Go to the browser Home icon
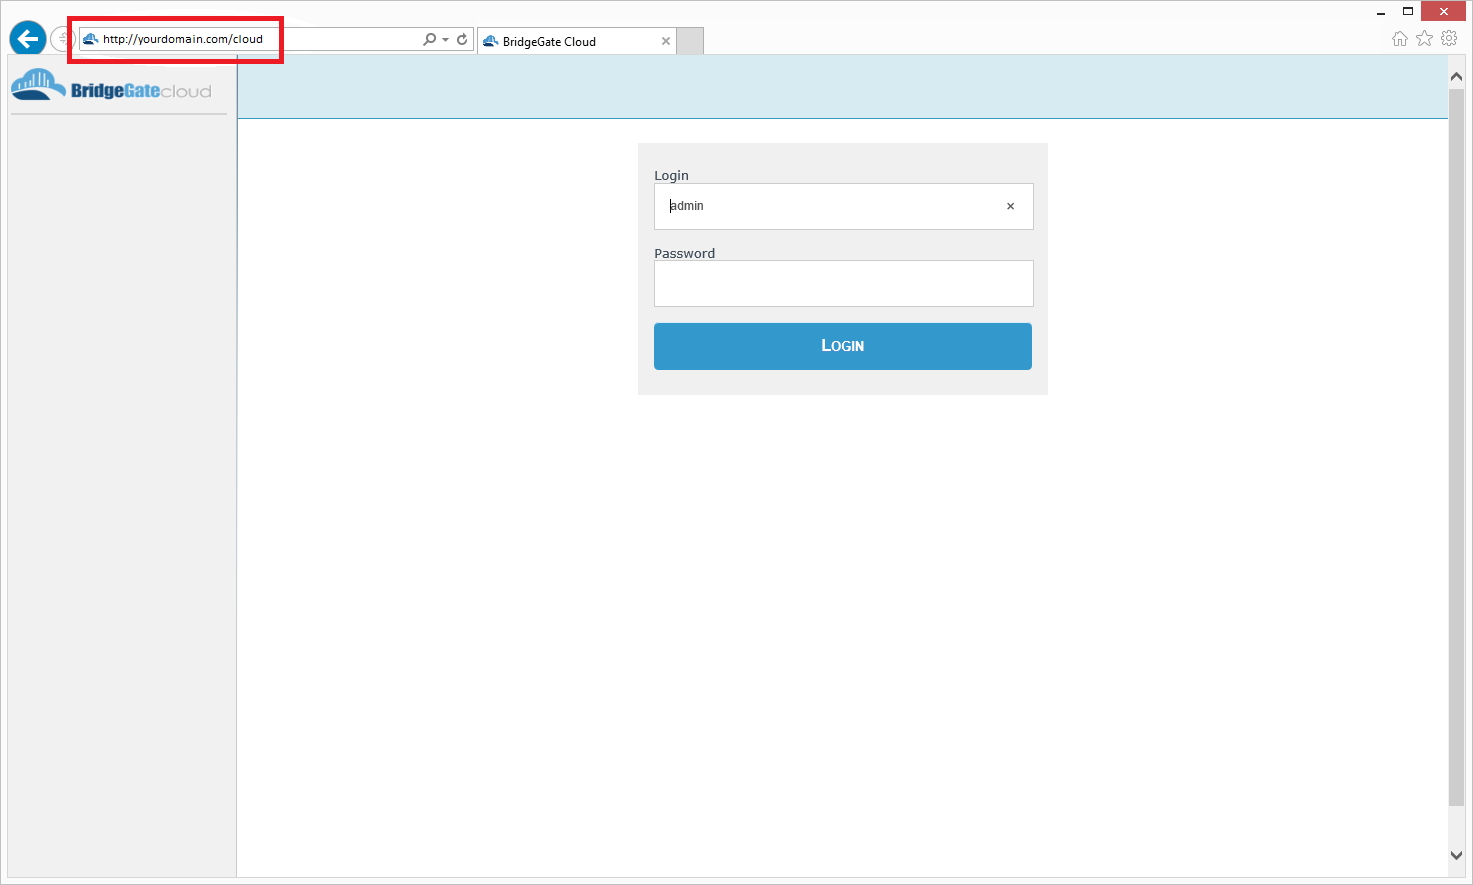Screen dimensions: 1473x885 click(x=1400, y=38)
